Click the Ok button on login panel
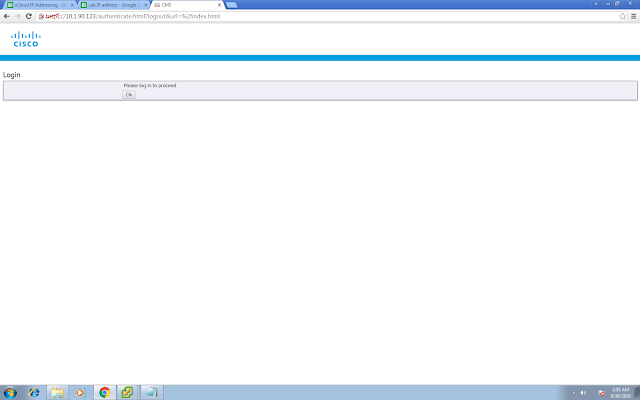 tap(129, 95)
